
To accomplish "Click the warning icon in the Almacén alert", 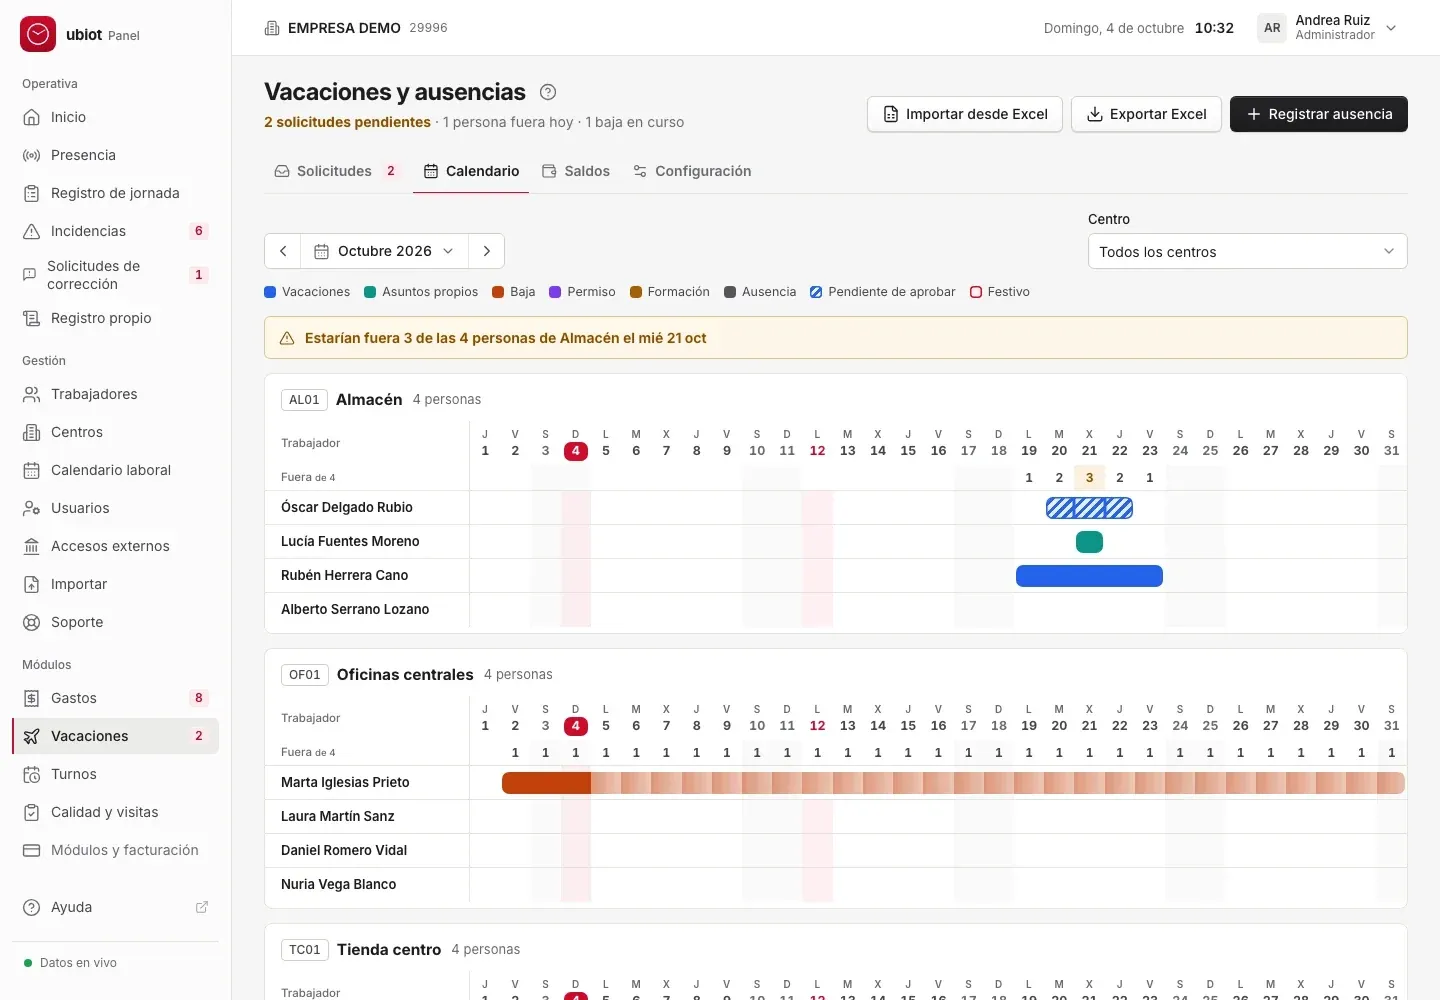I will coord(287,338).
